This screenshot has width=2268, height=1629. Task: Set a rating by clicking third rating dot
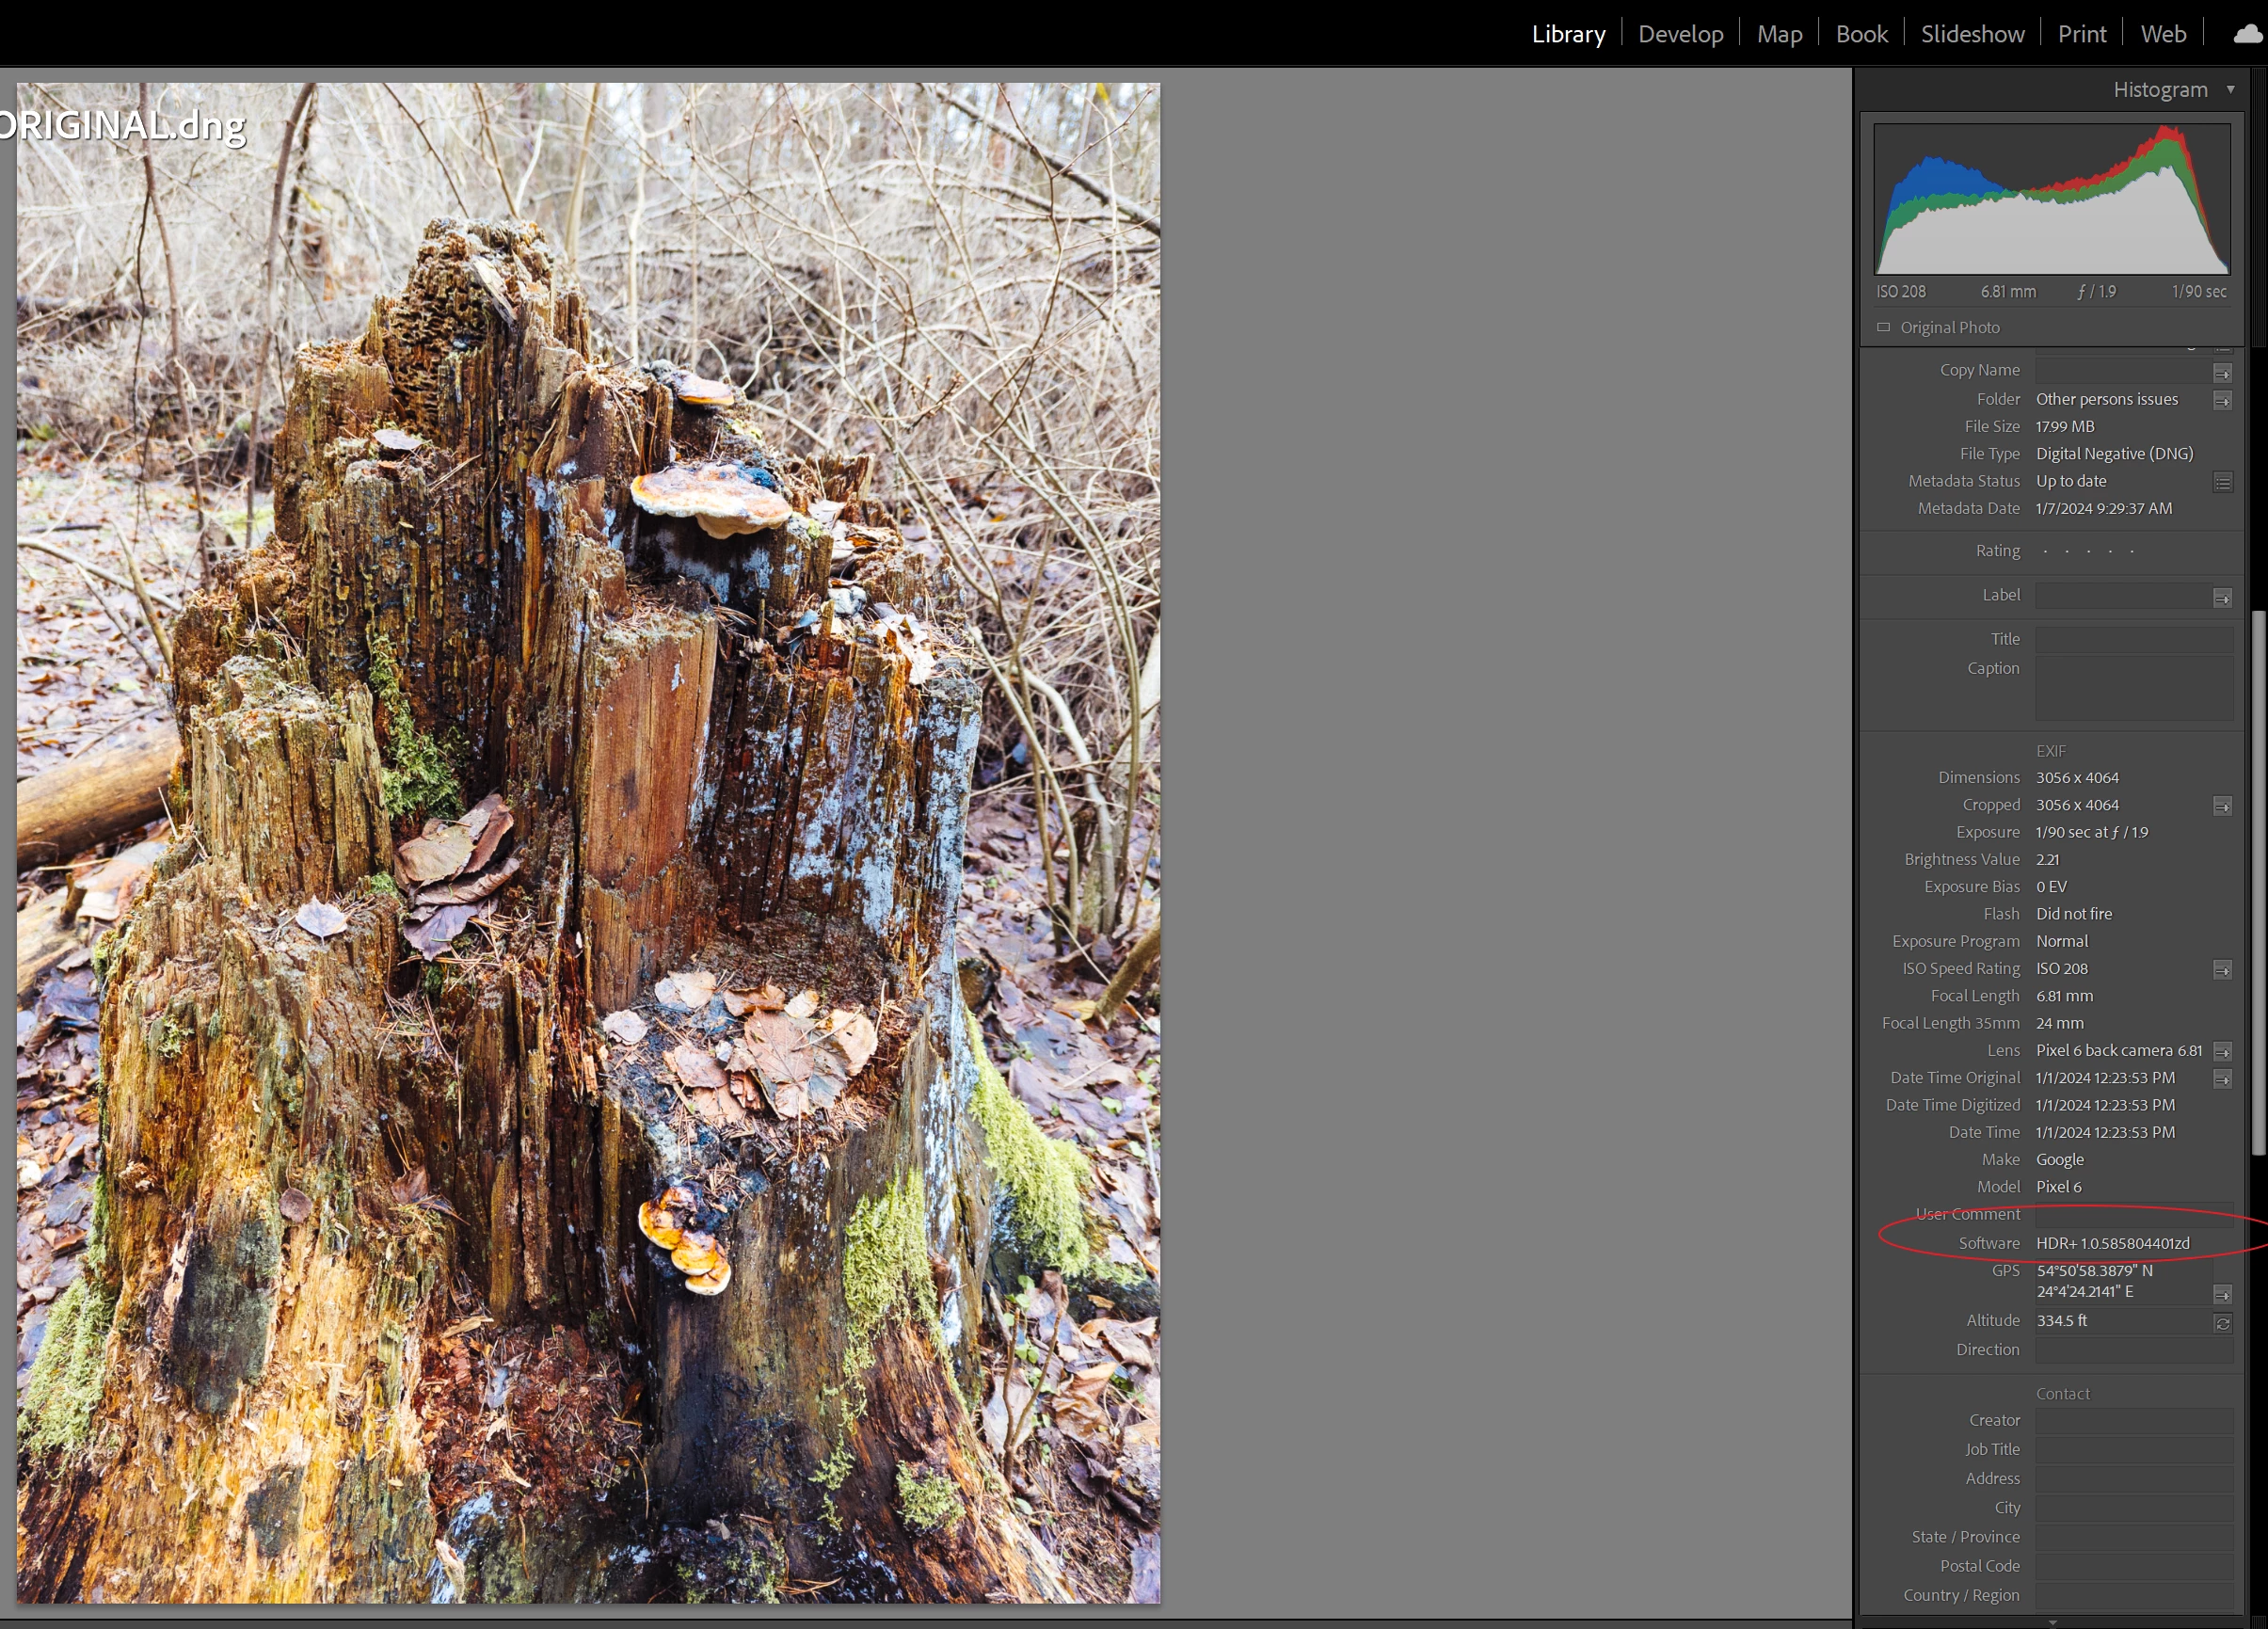point(2089,551)
